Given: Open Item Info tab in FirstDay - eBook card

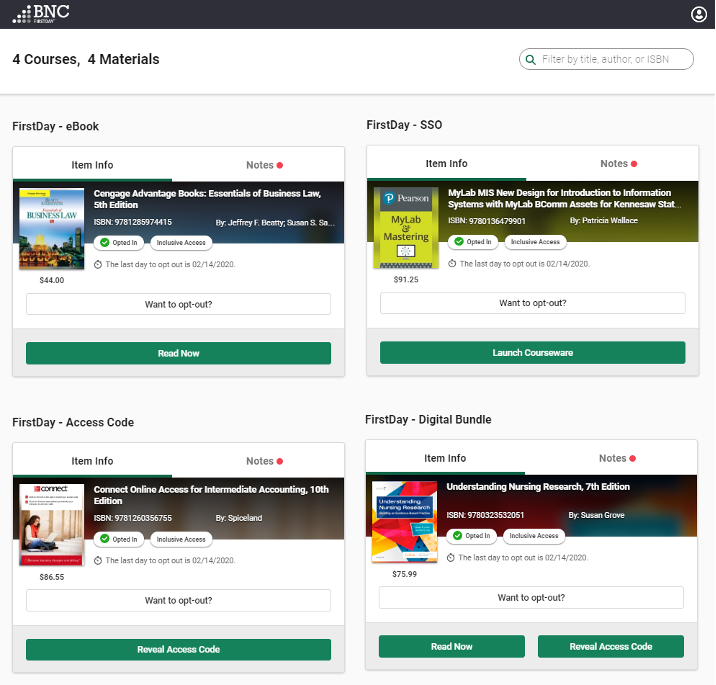Looking at the screenshot, I should point(92,165).
